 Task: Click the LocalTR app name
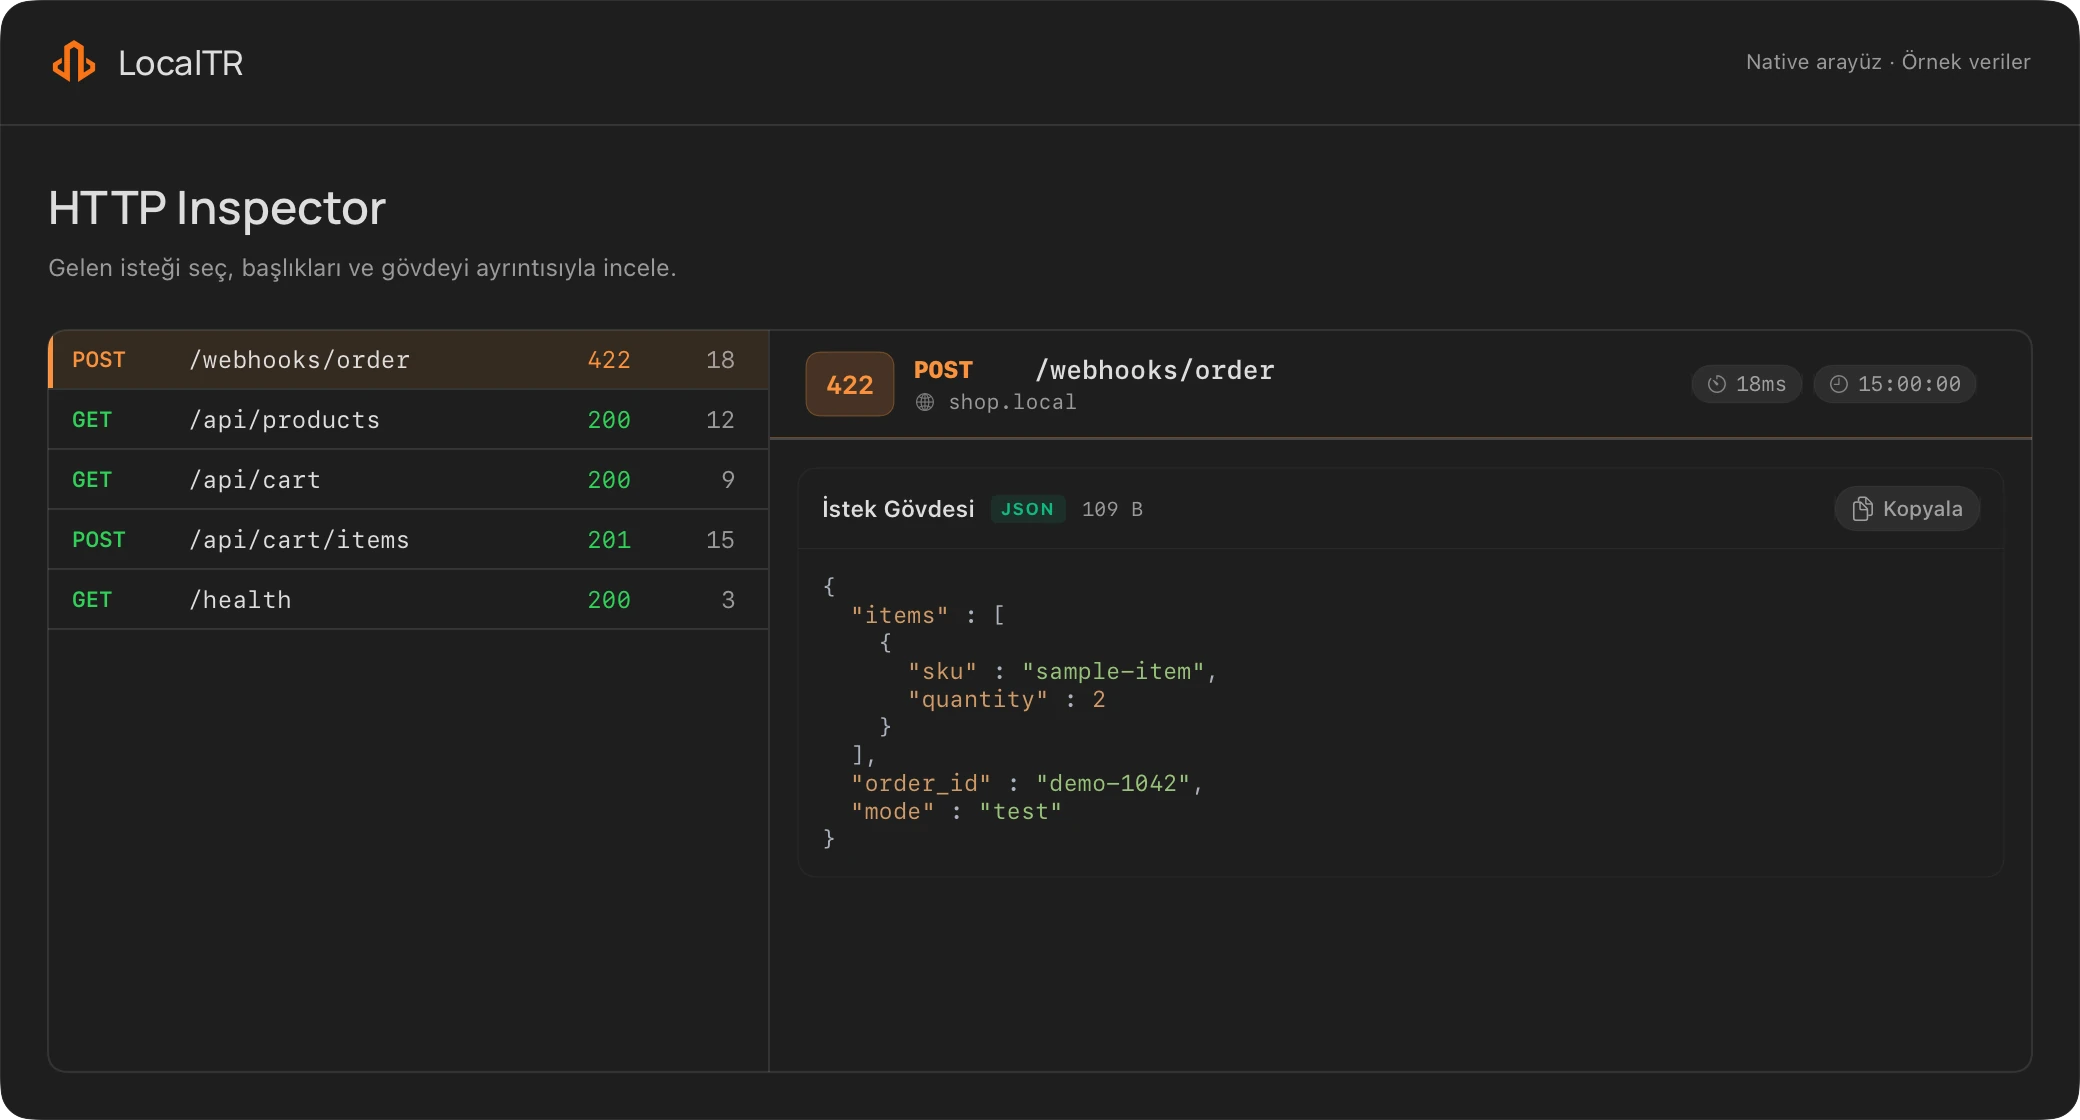[181, 63]
